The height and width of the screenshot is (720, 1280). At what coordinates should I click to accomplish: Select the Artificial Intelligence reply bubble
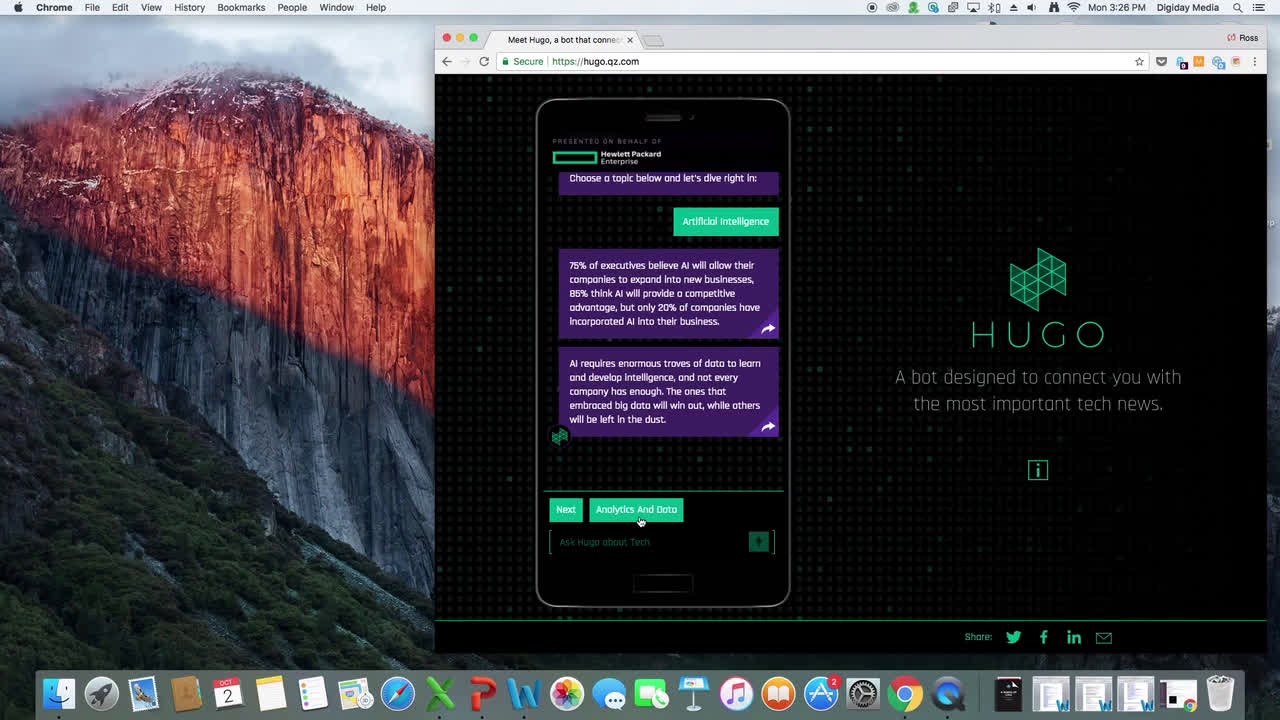click(725, 222)
